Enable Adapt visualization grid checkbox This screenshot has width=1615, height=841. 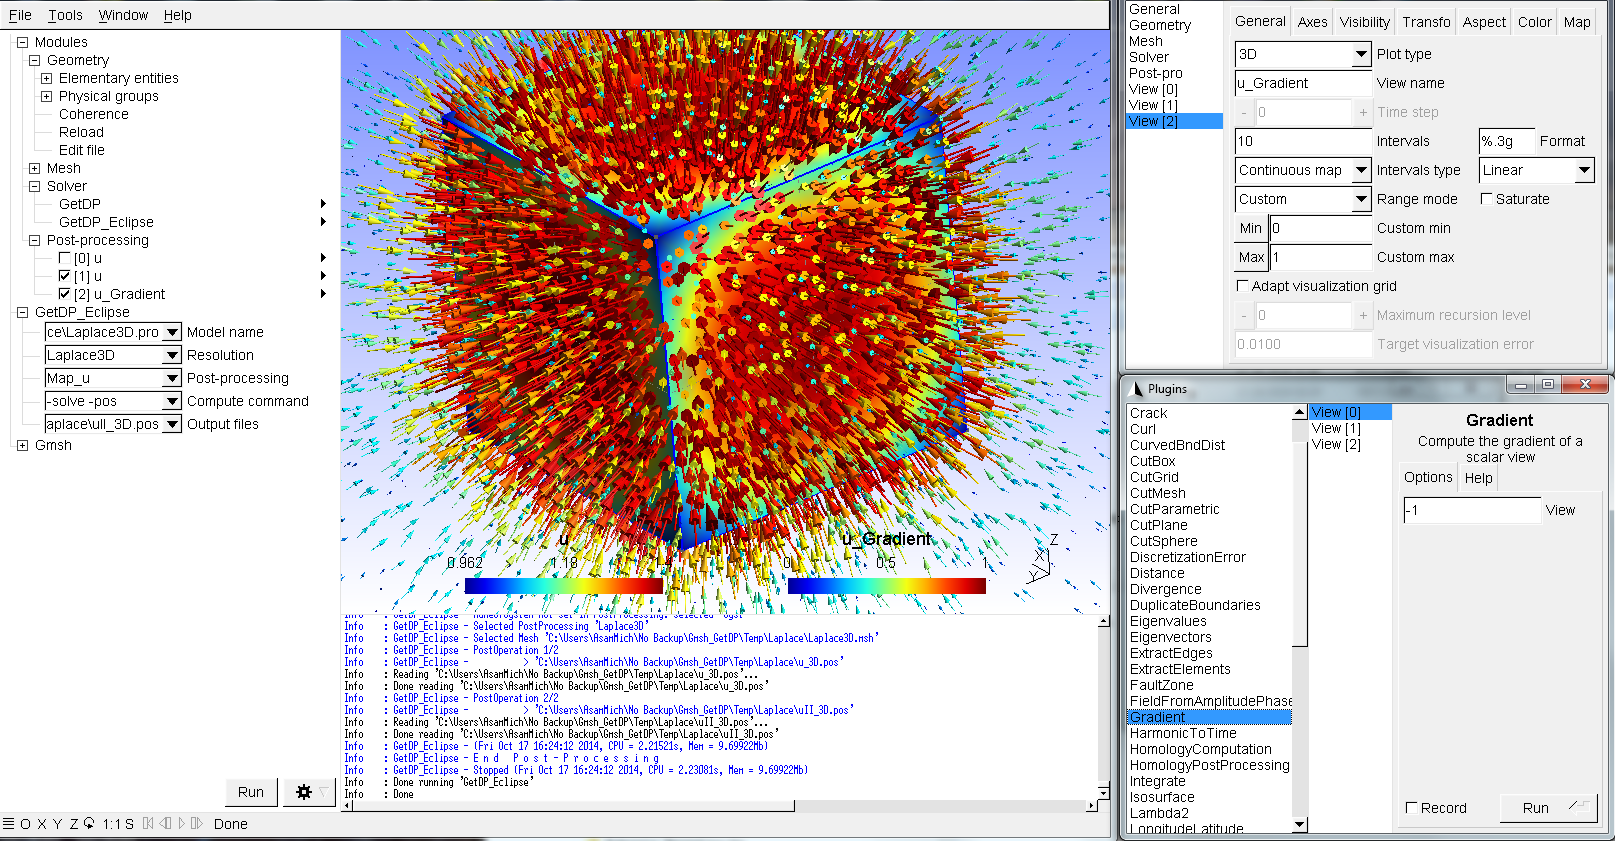(1243, 286)
